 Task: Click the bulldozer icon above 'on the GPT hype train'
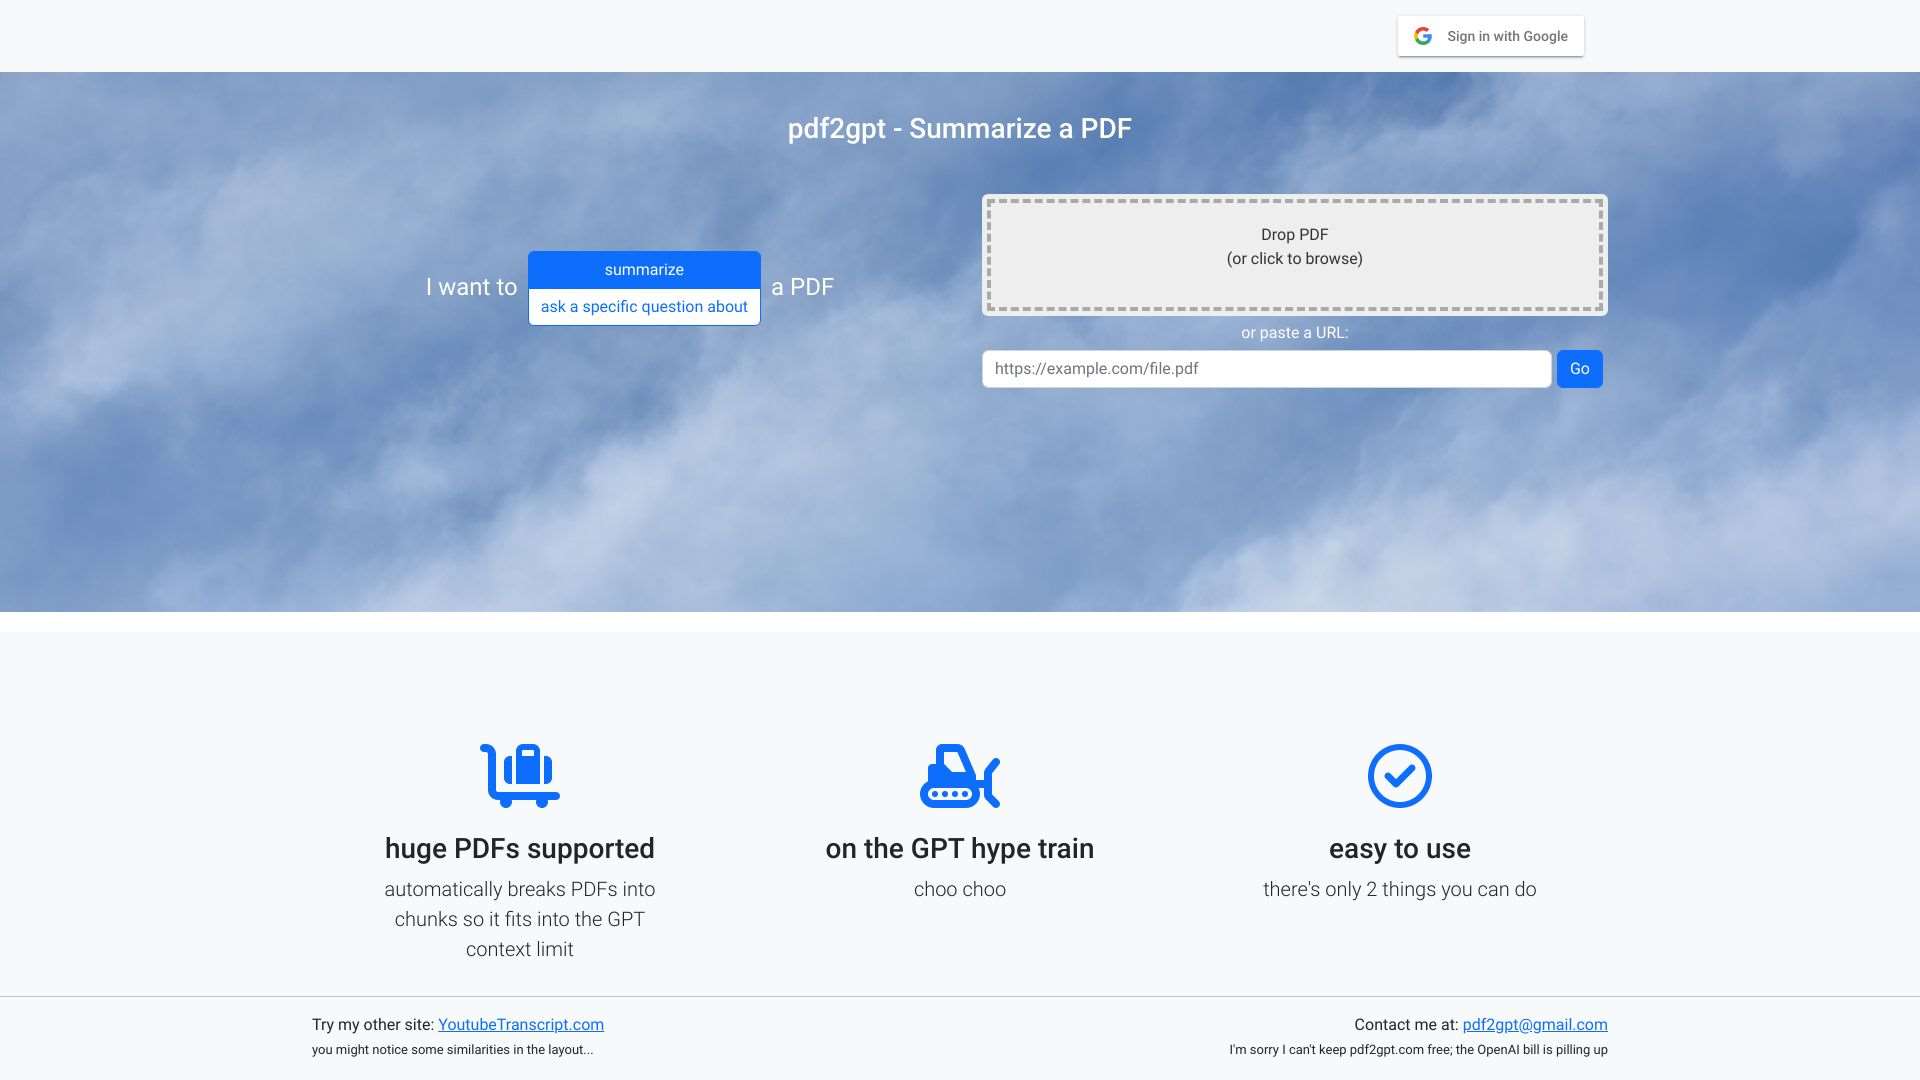(x=959, y=775)
